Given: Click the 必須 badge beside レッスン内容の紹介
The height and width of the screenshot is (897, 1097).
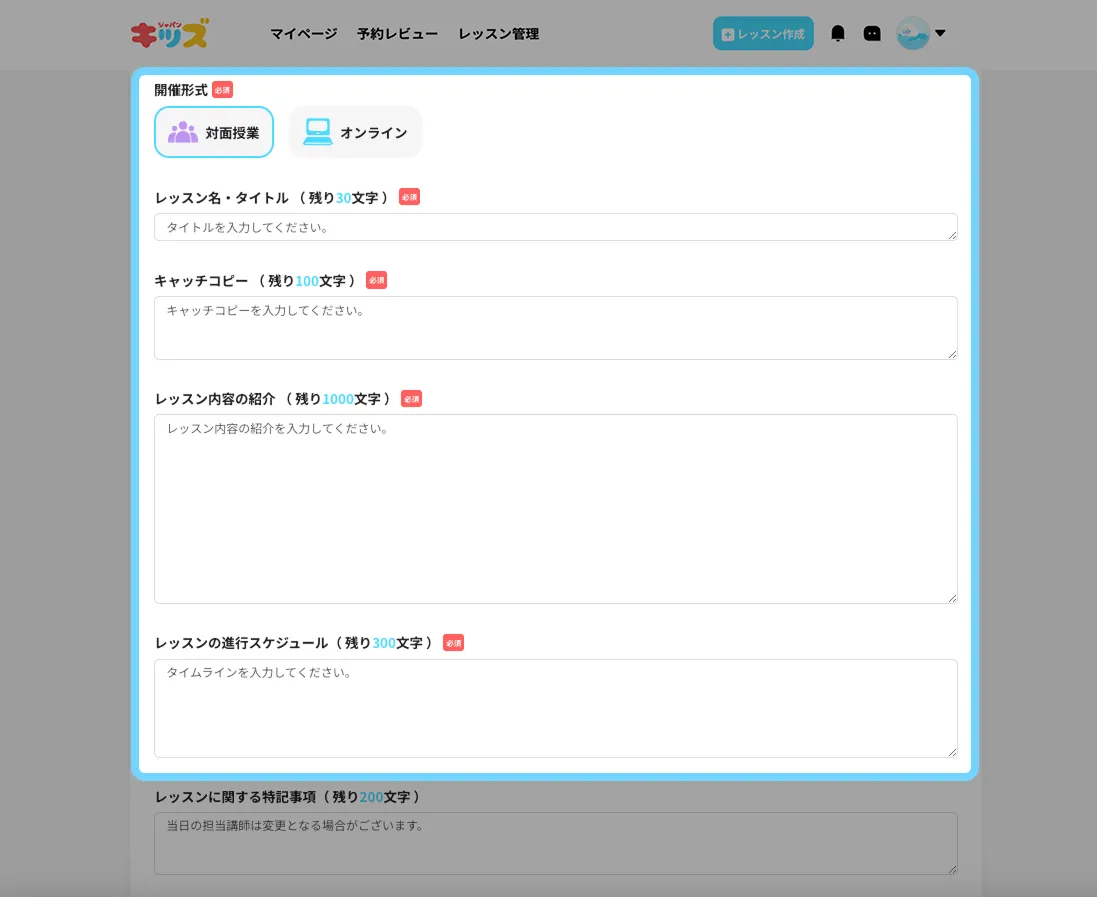Looking at the screenshot, I should click(411, 399).
